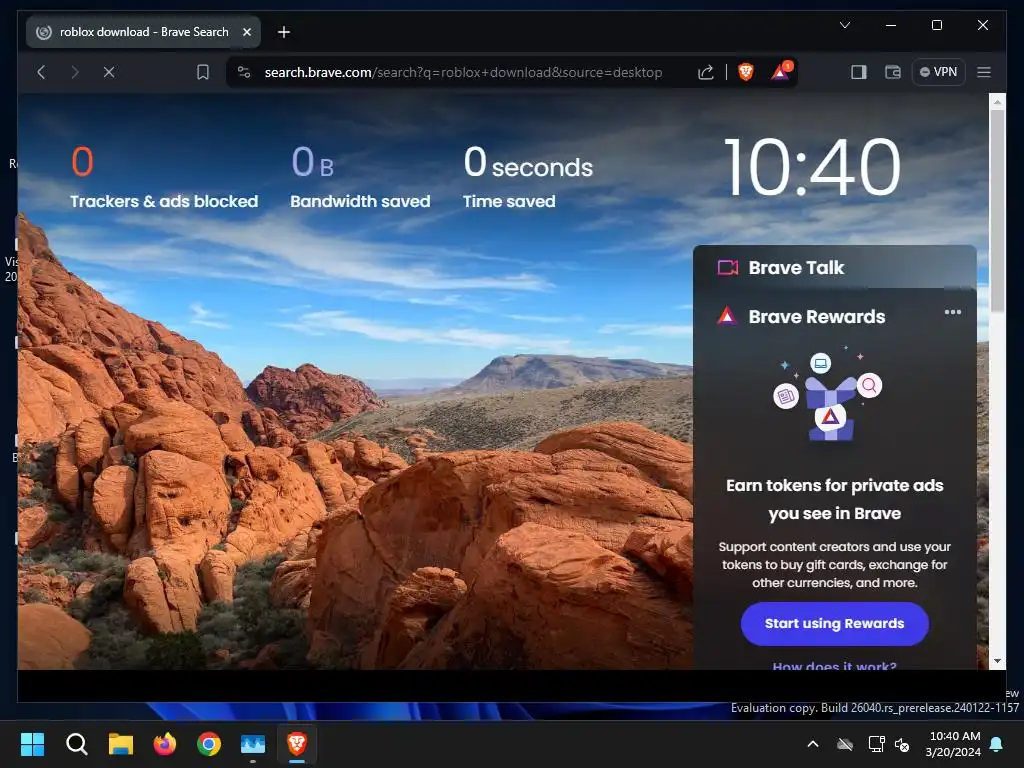Open the blue monitor taskbar app
Screen dimensions: 1024x768
pyautogui.click(x=253, y=744)
